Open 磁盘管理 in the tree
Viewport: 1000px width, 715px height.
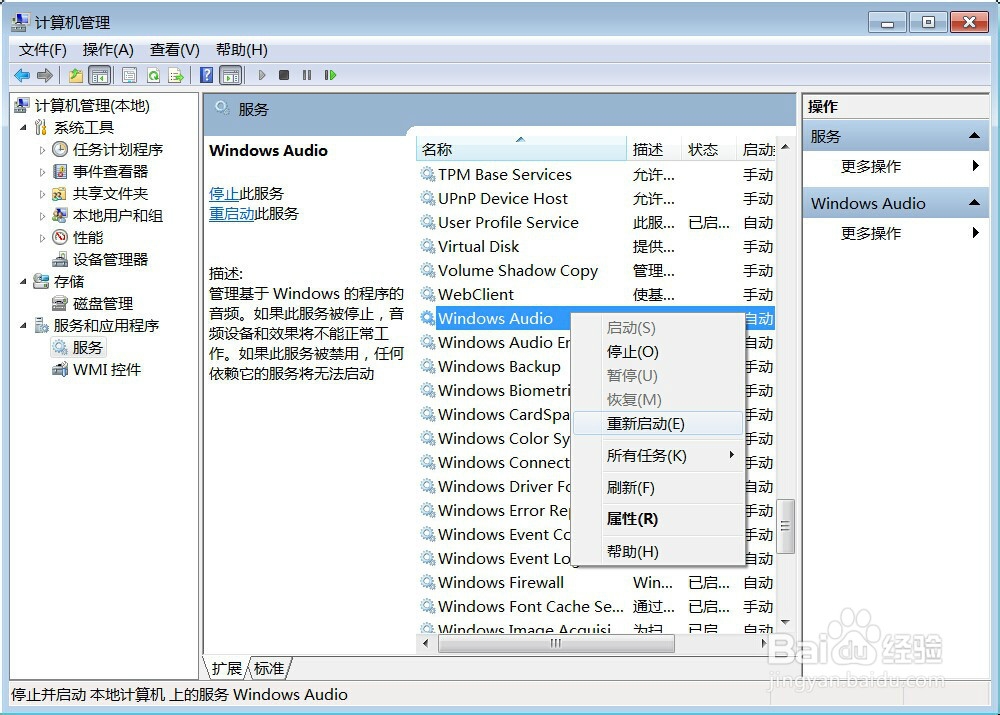point(103,304)
